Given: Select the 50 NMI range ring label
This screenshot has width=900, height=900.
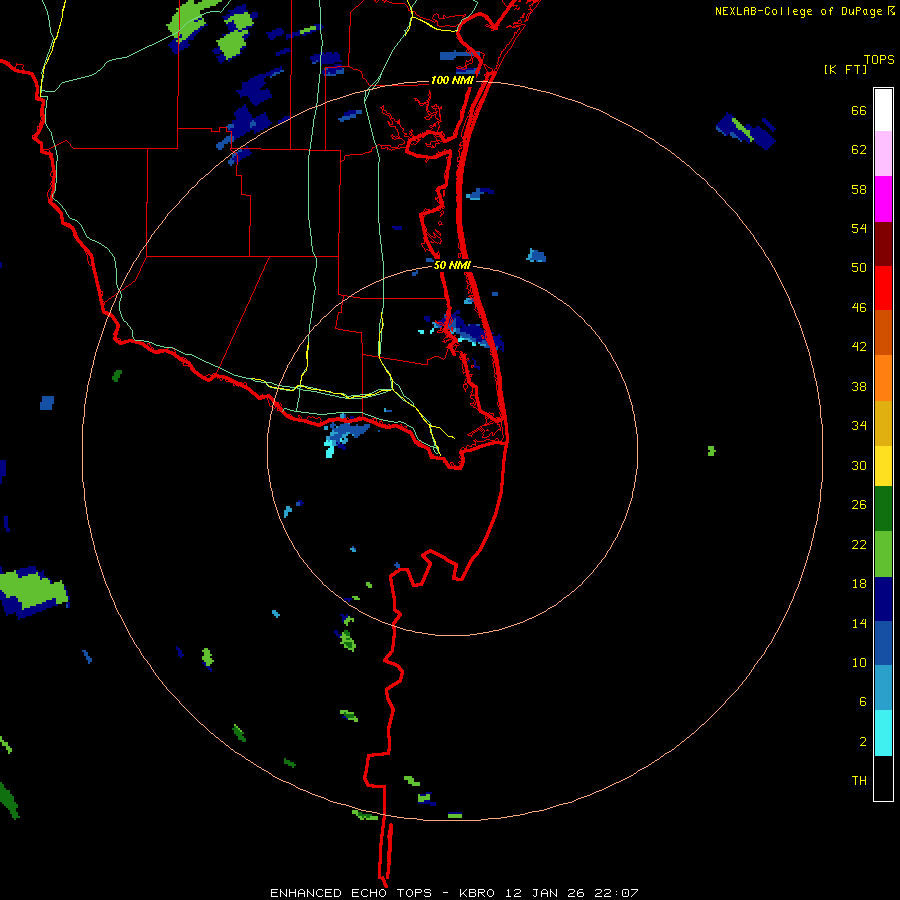Looking at the screenshot, I should coord(452,265).
